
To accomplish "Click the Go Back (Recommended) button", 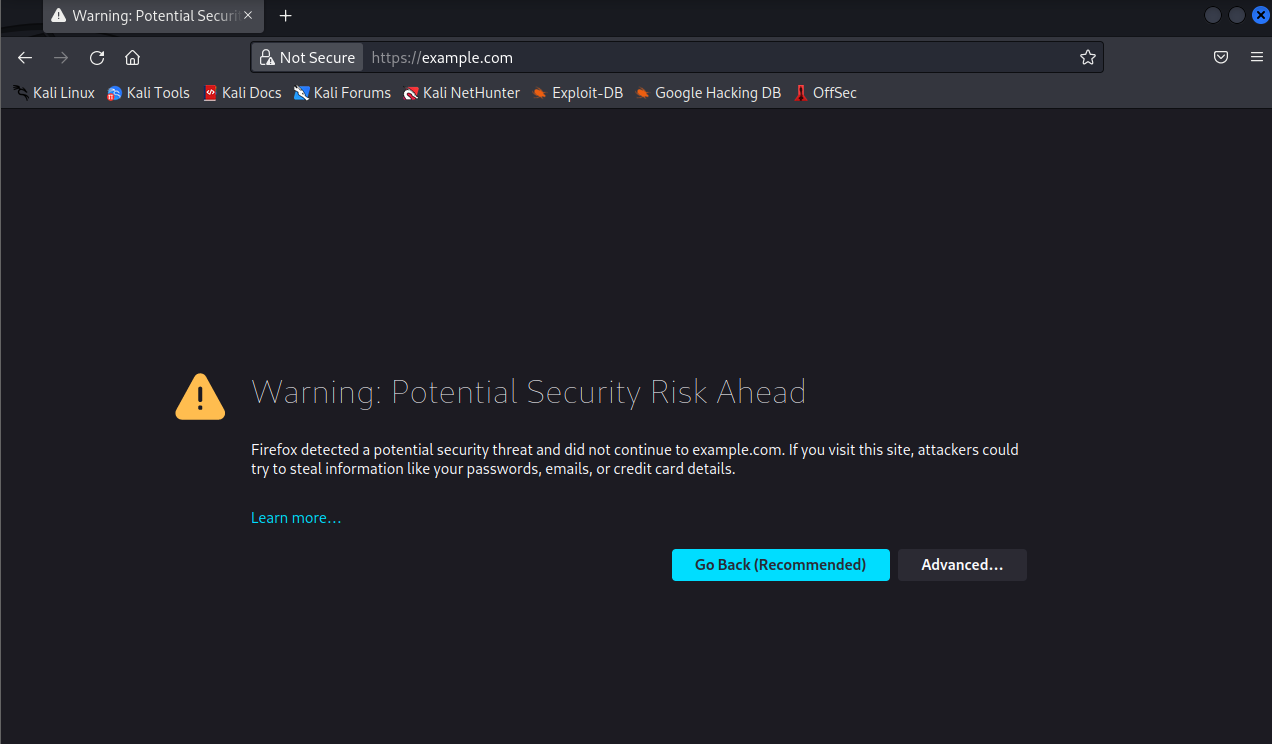I will tap(780, 565).
